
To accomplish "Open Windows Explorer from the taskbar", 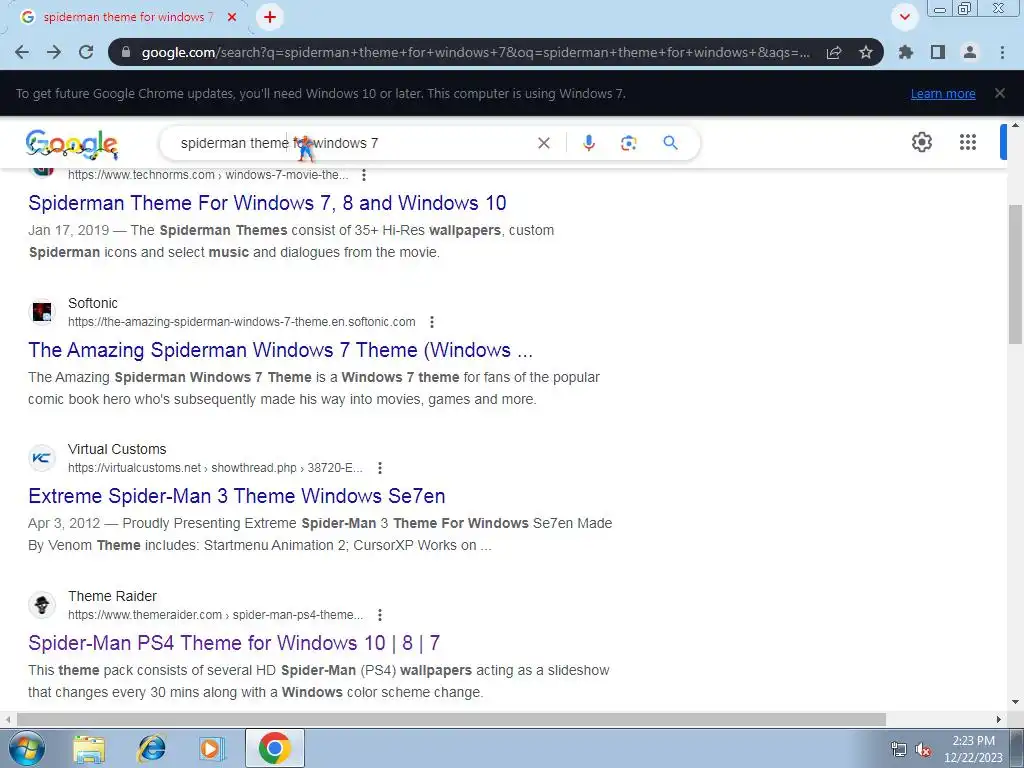I will 89,749.
